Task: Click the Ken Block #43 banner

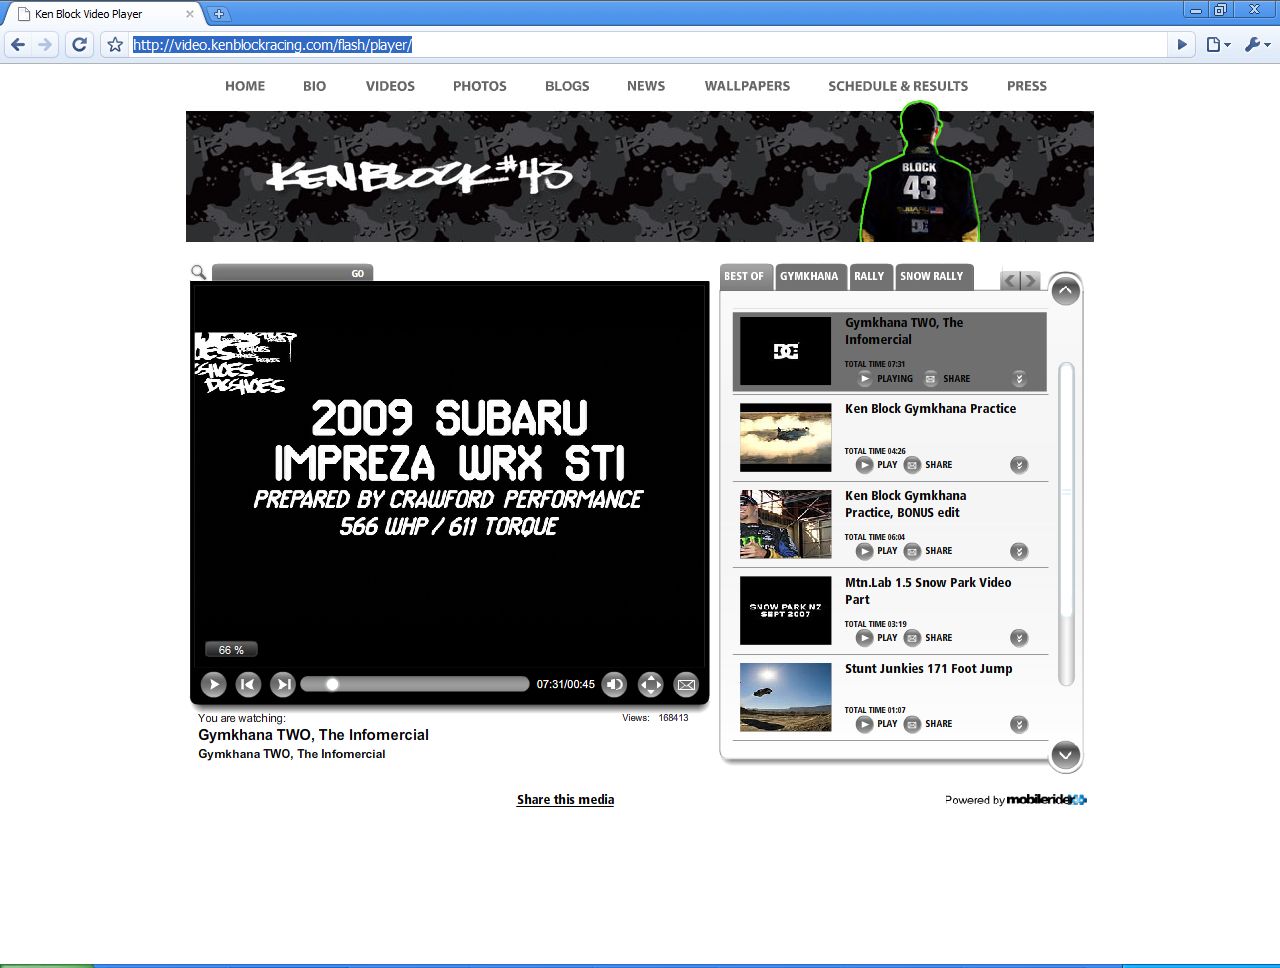Action: (x=640, y=176)
